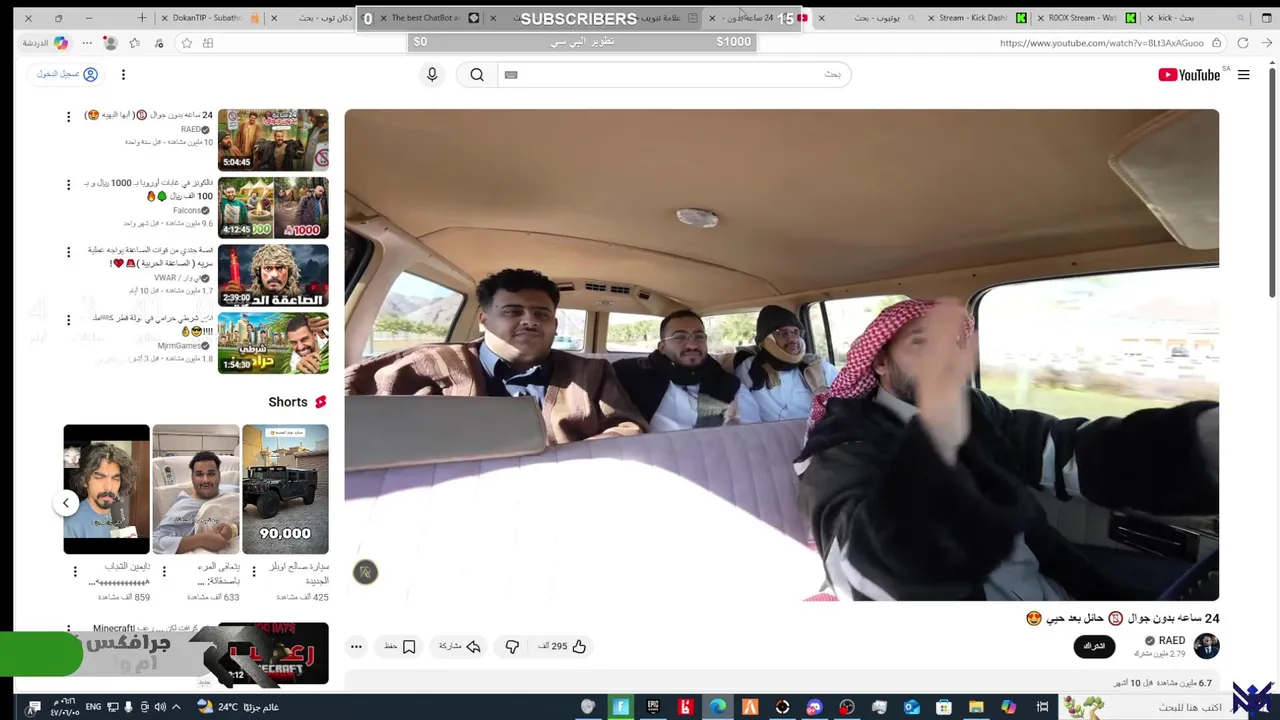The height and width of the screenshot is (720, 1280).
Task: Click the YouTube URL in address bar
Action: coord(1101,43)
